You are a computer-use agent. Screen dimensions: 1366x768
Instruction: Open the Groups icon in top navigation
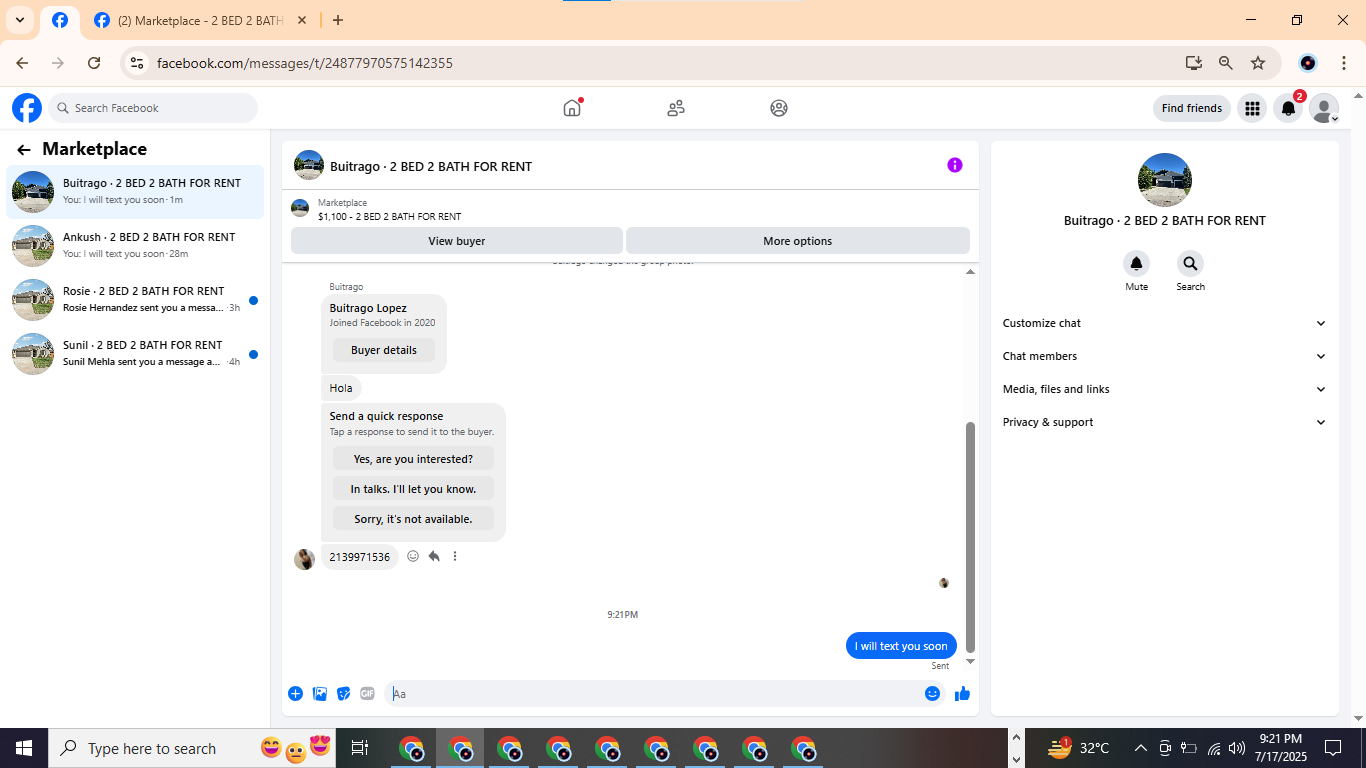779,108
